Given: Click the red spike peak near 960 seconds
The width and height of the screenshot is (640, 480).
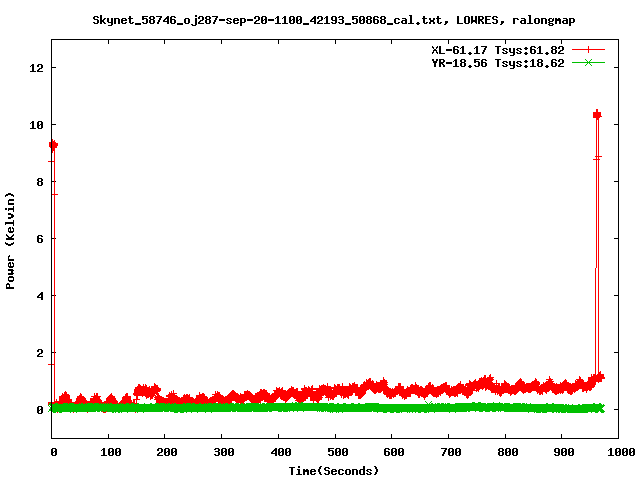Looking at the screenshot, I should pos(597,115).
